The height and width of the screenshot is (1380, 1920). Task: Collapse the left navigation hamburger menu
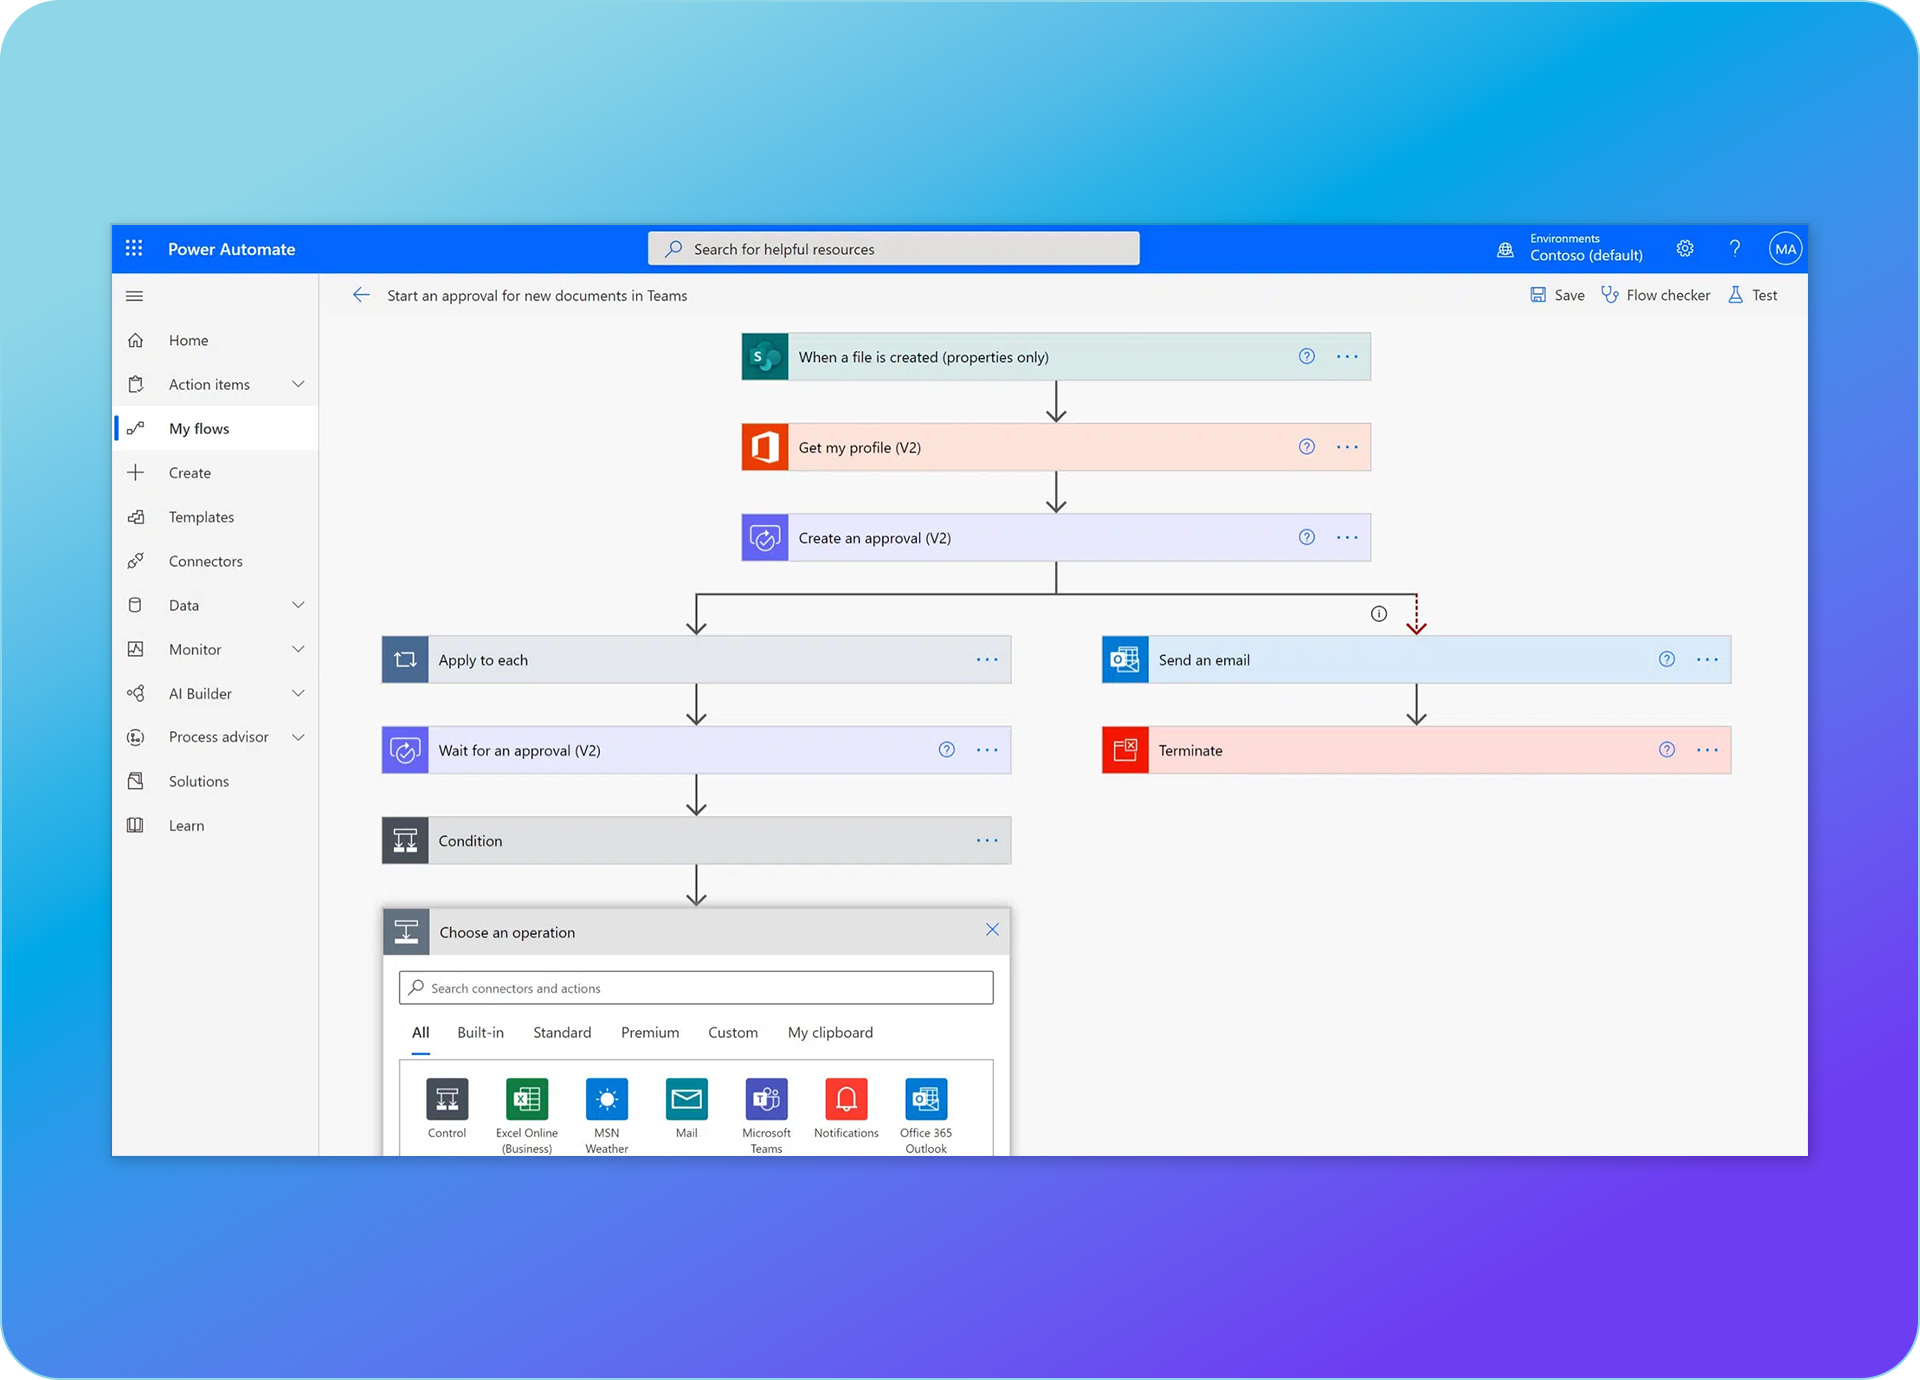click(x=135, y=296)
